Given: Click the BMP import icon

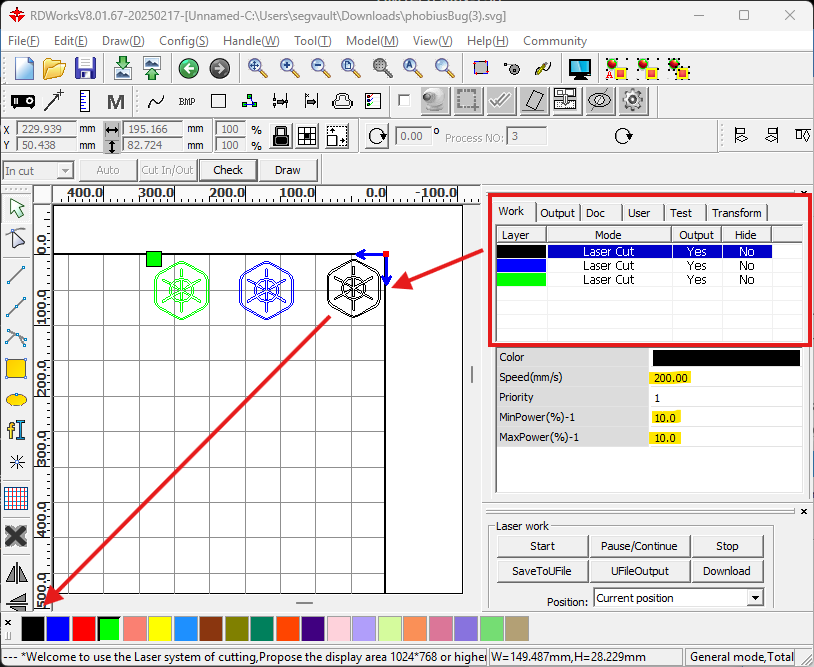Looking at the screenshot, I should pos(185,100).
